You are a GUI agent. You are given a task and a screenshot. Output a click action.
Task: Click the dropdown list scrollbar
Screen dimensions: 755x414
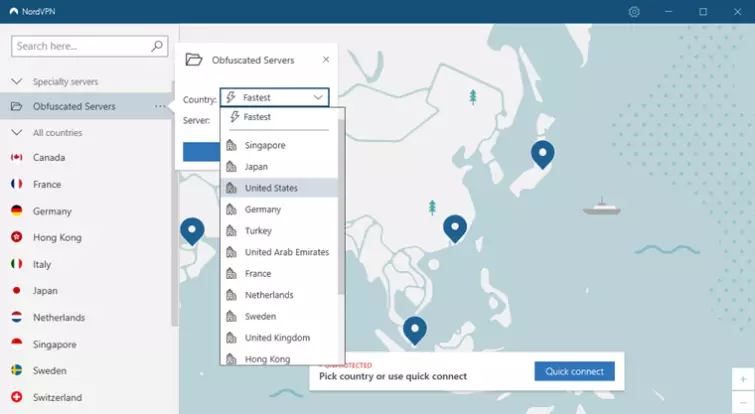point(341,207)
